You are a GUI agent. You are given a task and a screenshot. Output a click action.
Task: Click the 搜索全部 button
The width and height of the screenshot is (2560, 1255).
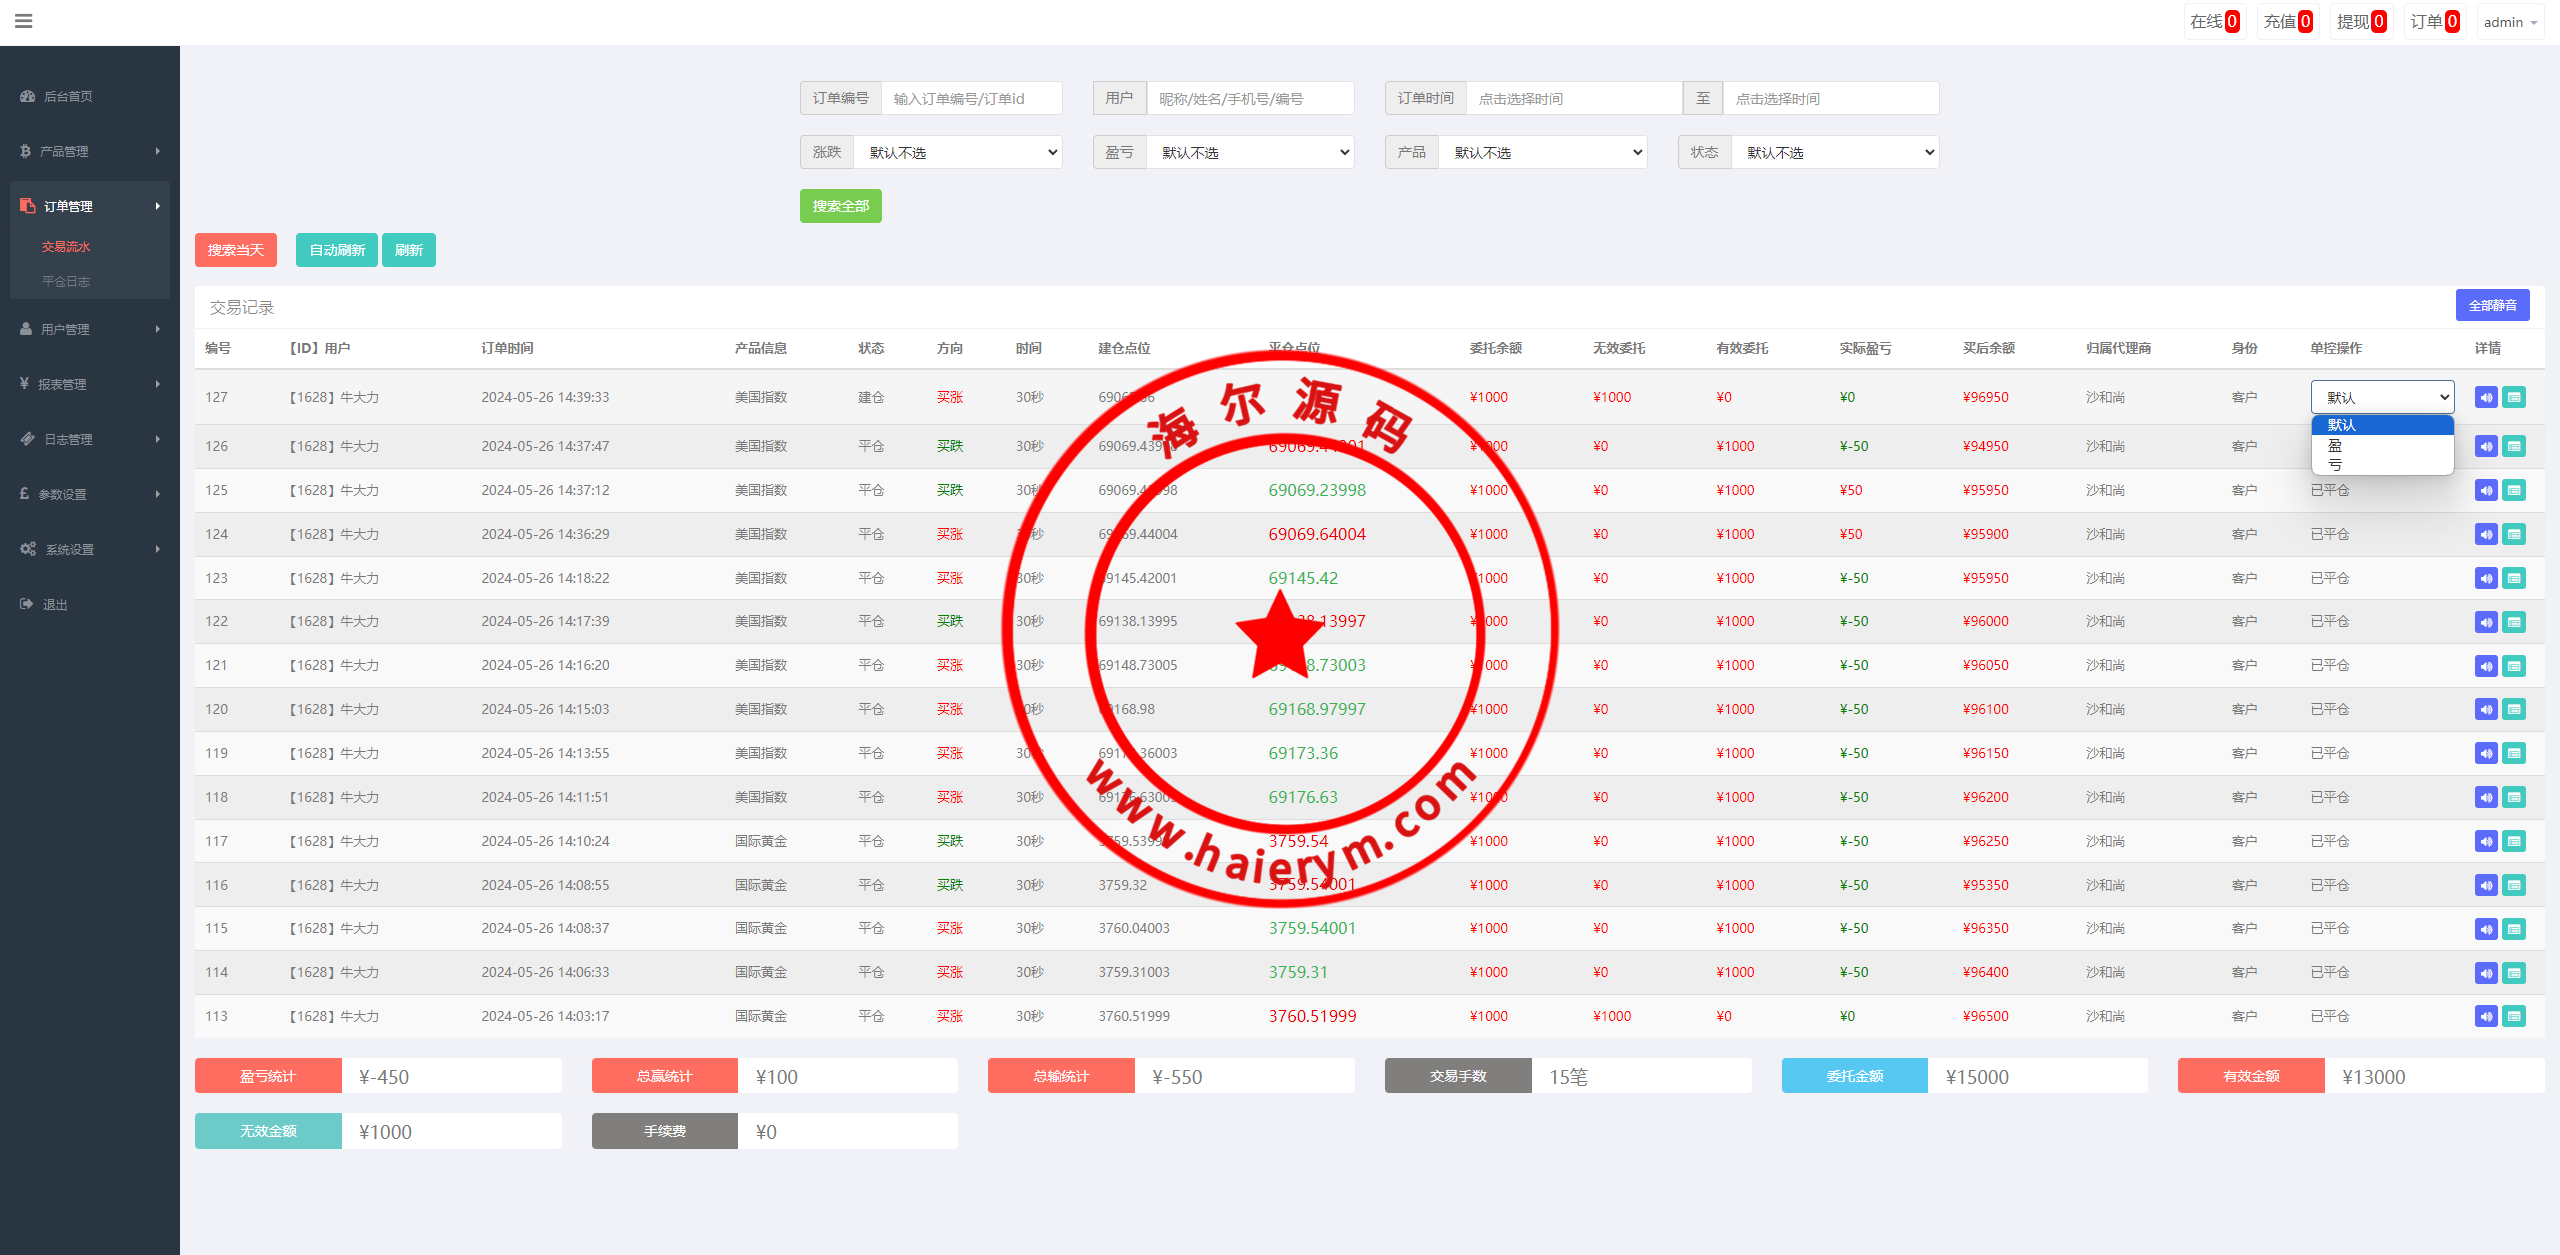pos(840,206)
